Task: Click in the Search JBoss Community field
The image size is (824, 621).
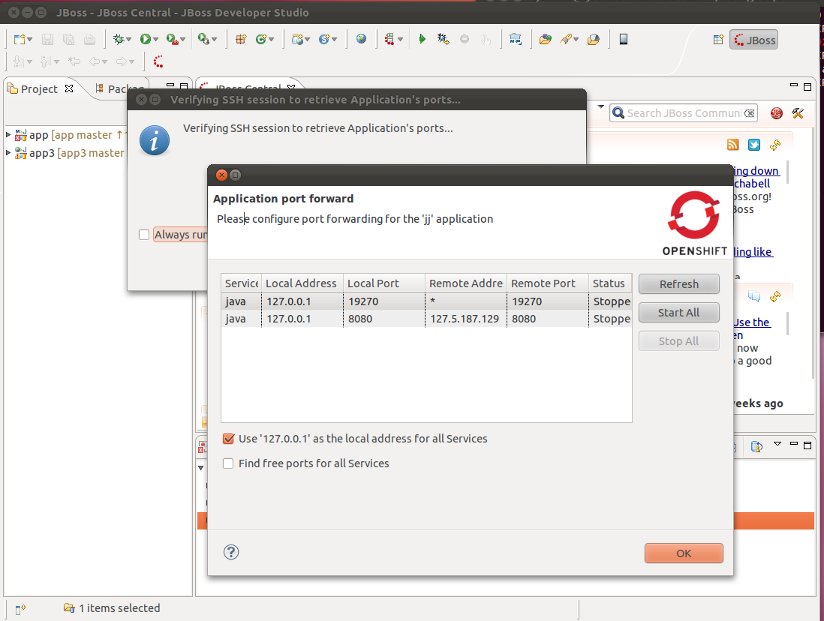Action: point(683,113)
